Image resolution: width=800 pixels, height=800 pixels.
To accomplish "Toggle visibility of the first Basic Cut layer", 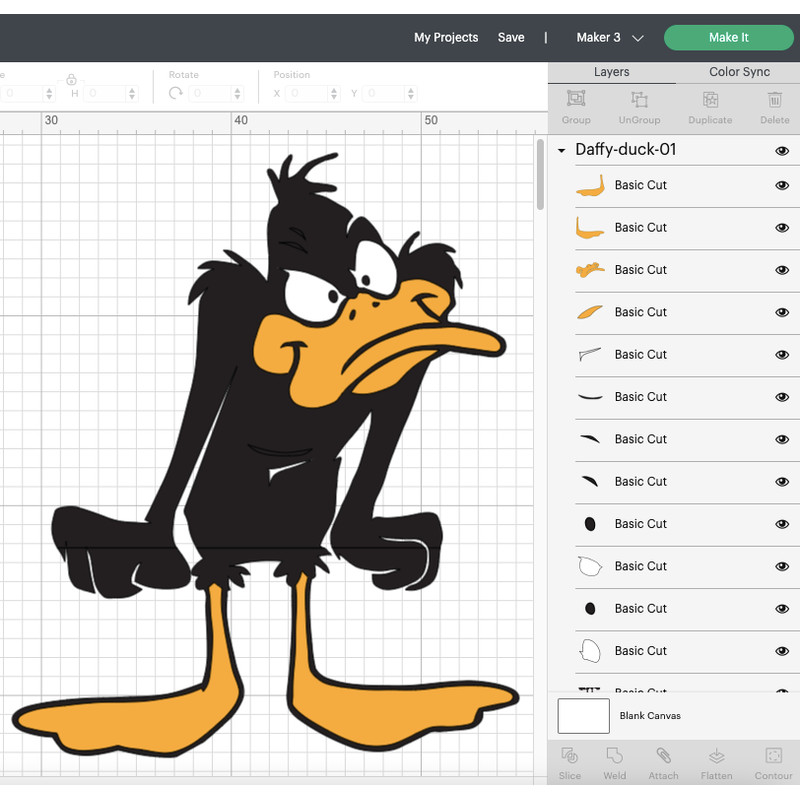I will tap(781, 185).
